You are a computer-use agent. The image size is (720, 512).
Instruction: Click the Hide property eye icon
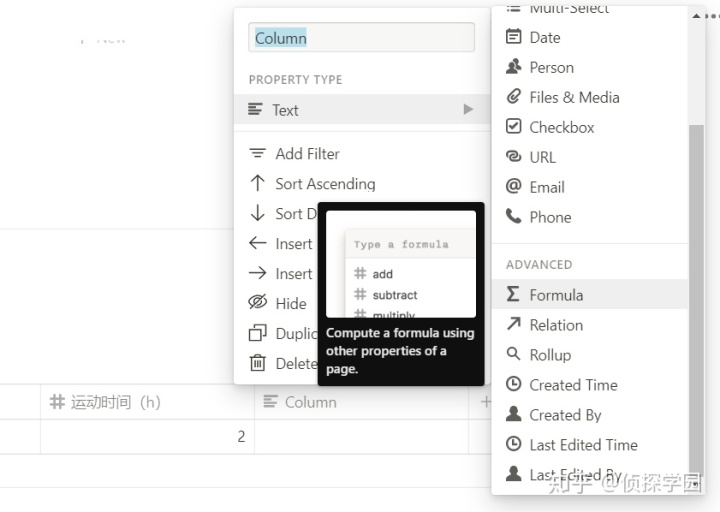(258, 302)
